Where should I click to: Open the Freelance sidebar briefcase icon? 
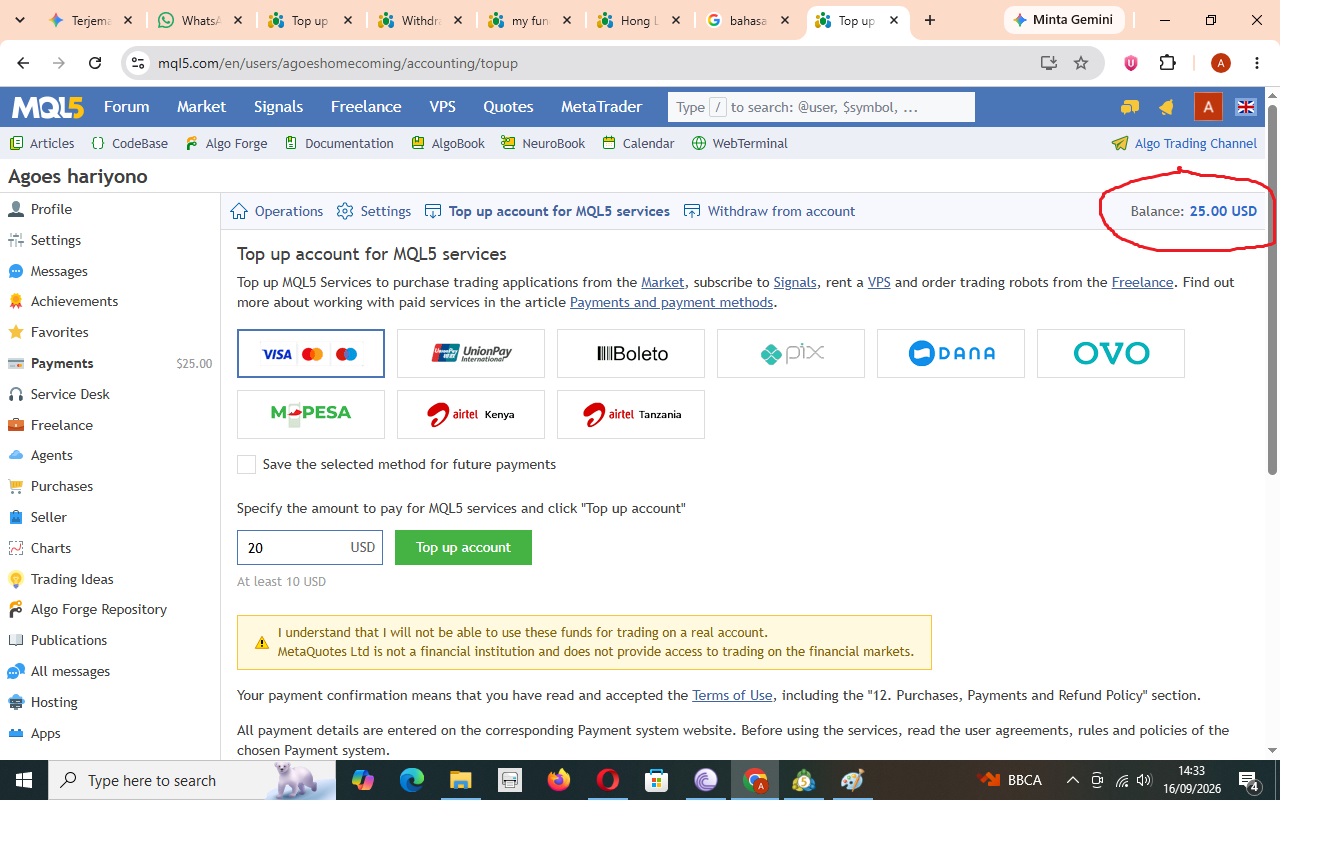15,425
